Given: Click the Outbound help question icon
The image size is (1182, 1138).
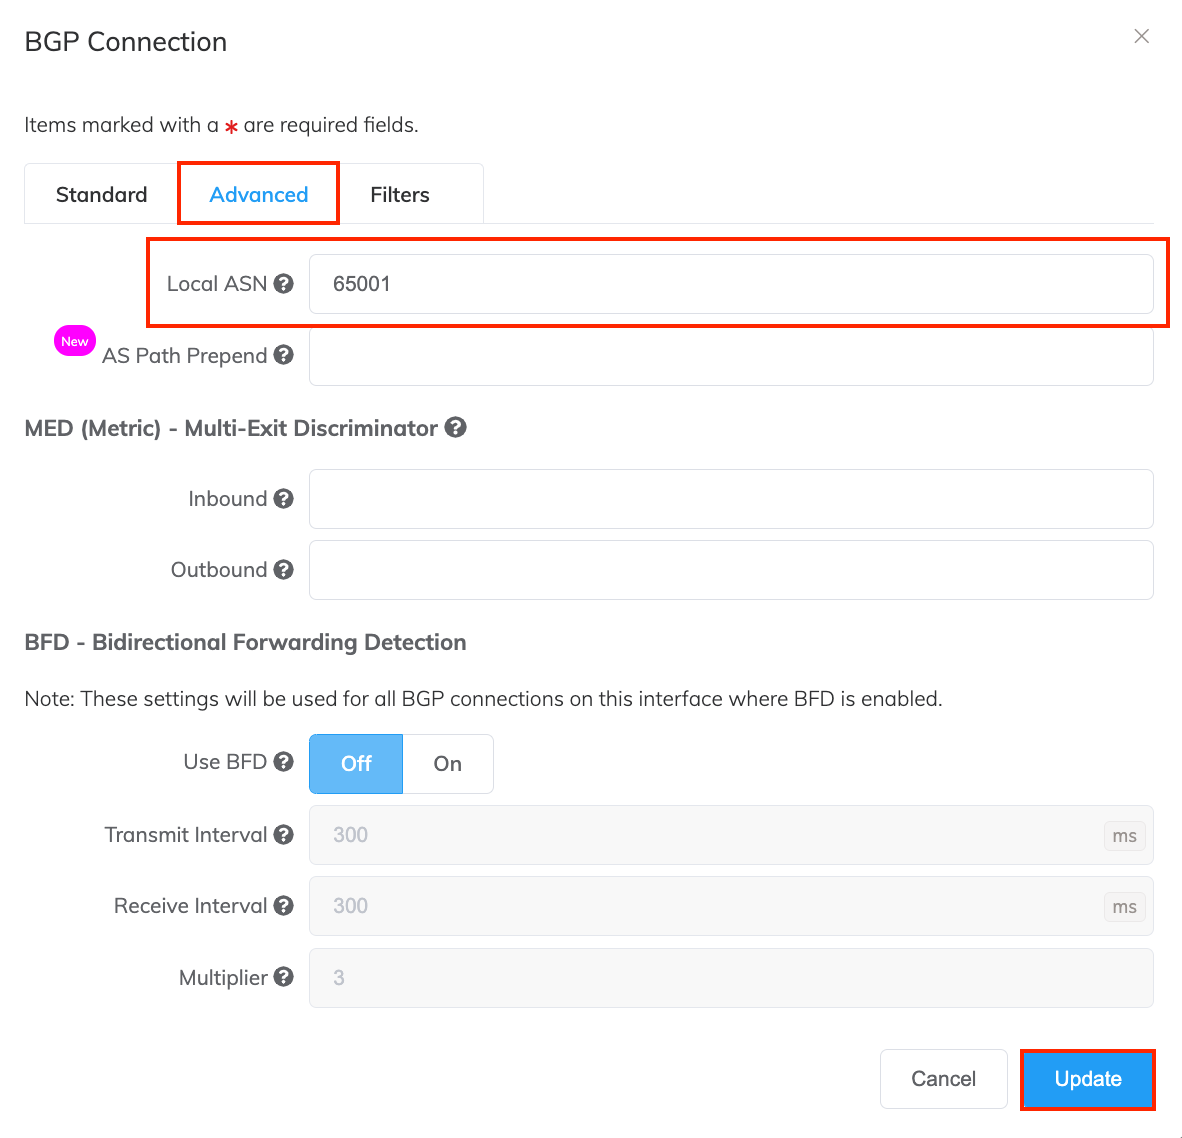Looking at the screenshot, I should pyautogui.click(x=283, y=570).
